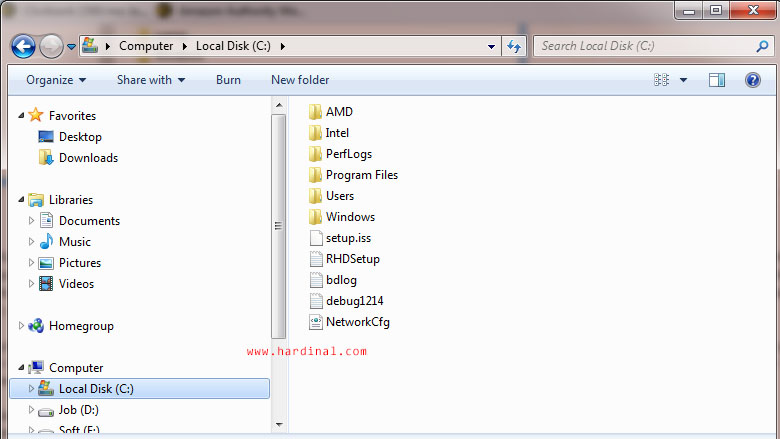Select Computer in the address breadcrumb

(x=146, y=46)
